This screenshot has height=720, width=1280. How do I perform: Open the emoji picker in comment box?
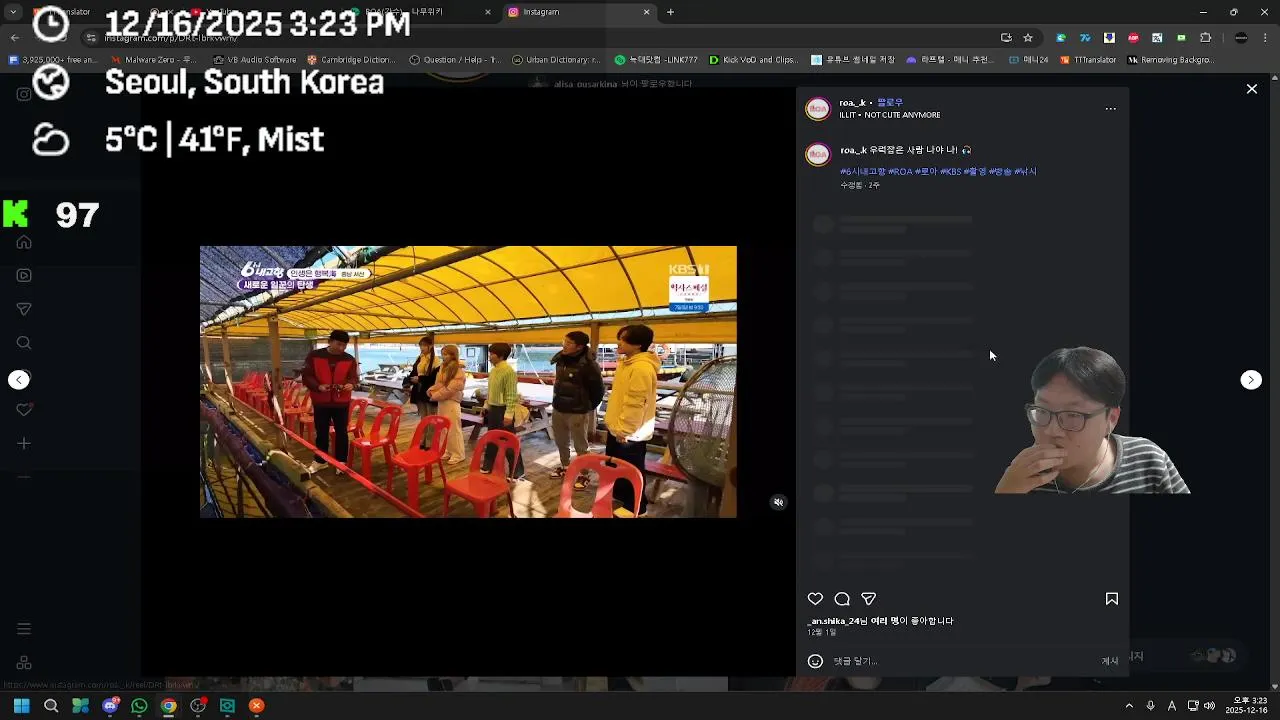[815, 661]
